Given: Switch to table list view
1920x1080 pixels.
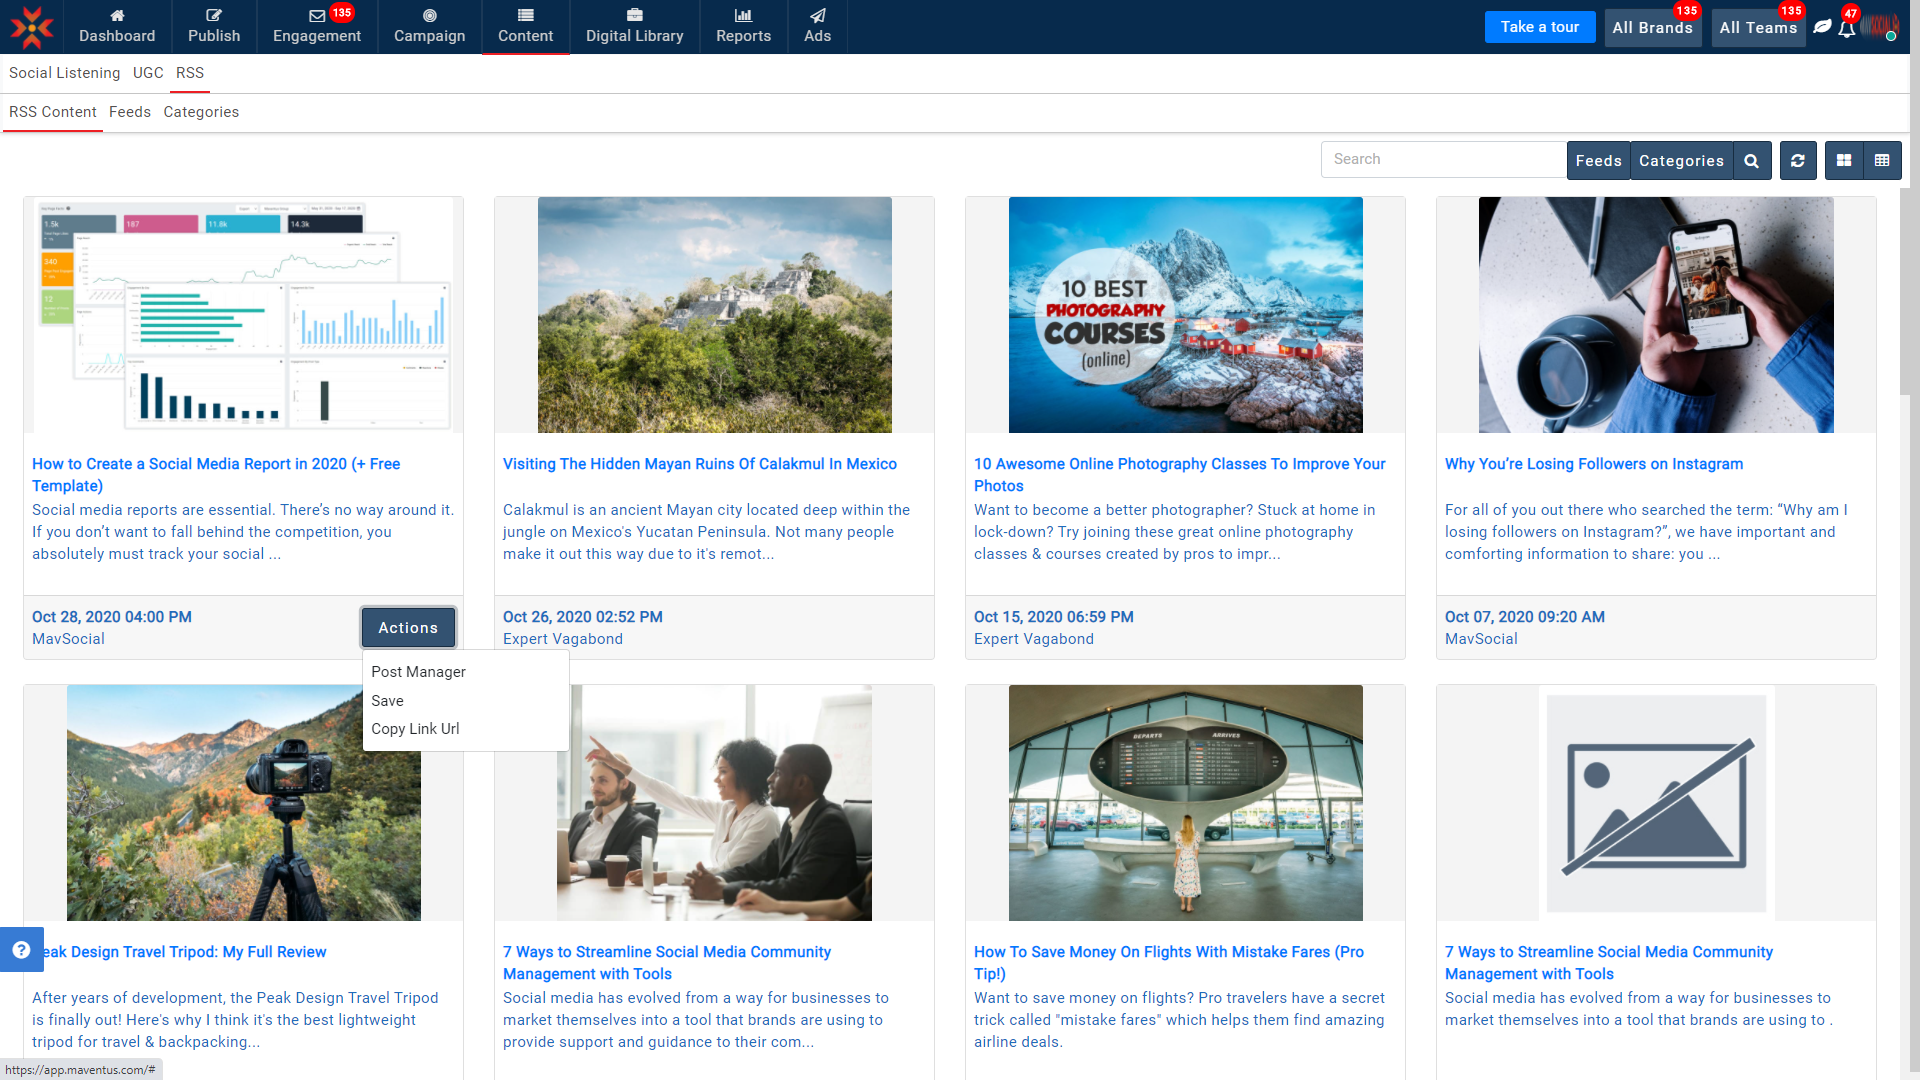Looking at the screenshot, I should [1882, 161].
